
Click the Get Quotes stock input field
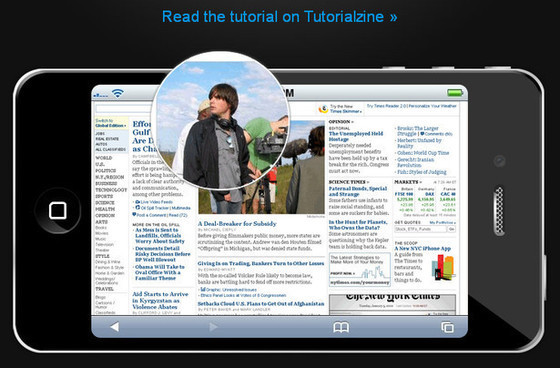click(420, 229)
